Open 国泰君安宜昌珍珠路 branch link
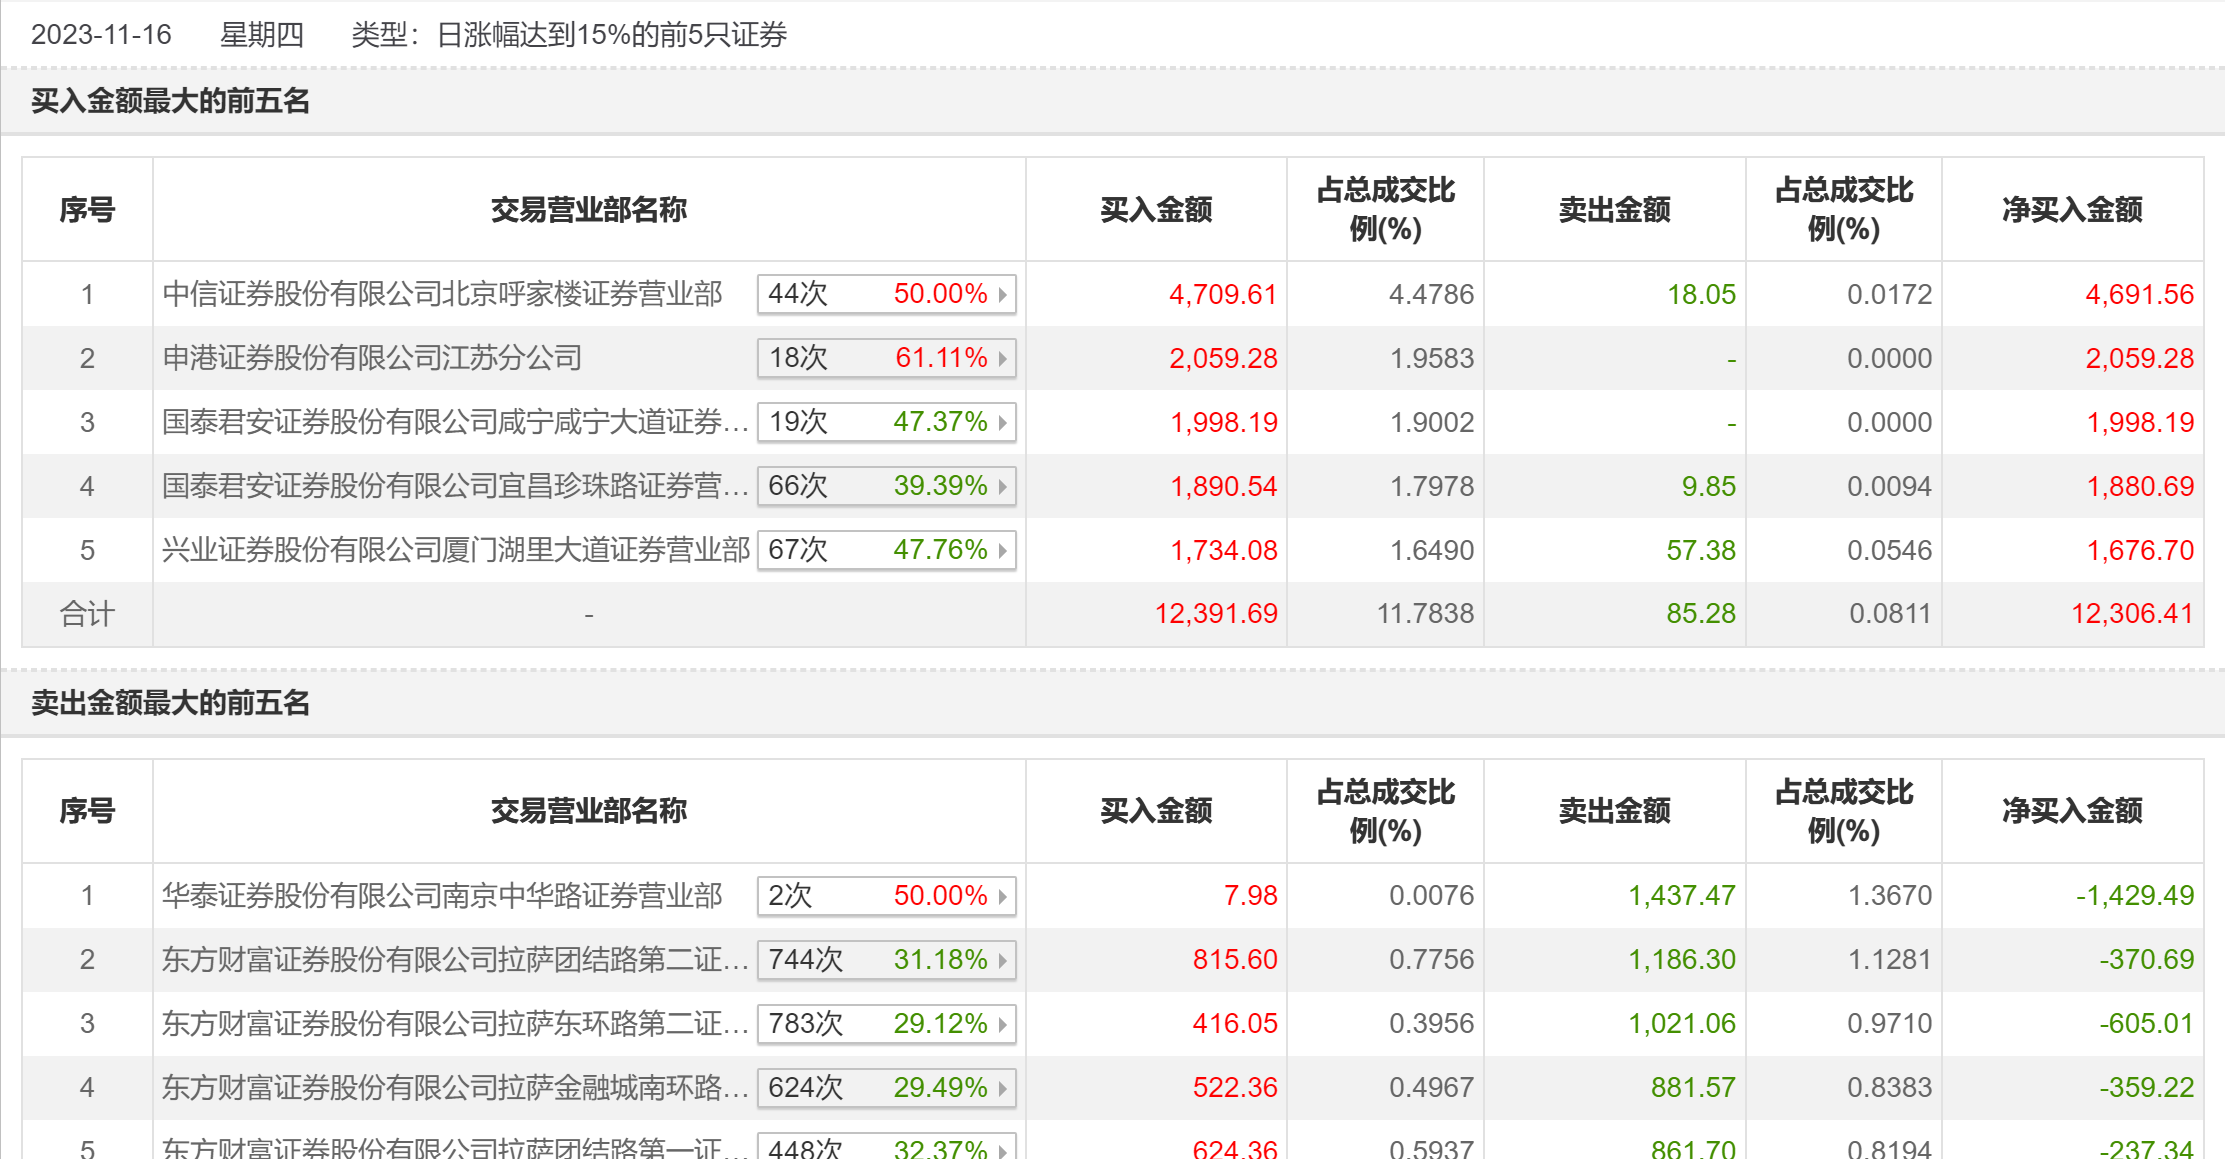The height and width of the screenshot is (1159, 2225). pyautogui.click(x=454, y=486)
